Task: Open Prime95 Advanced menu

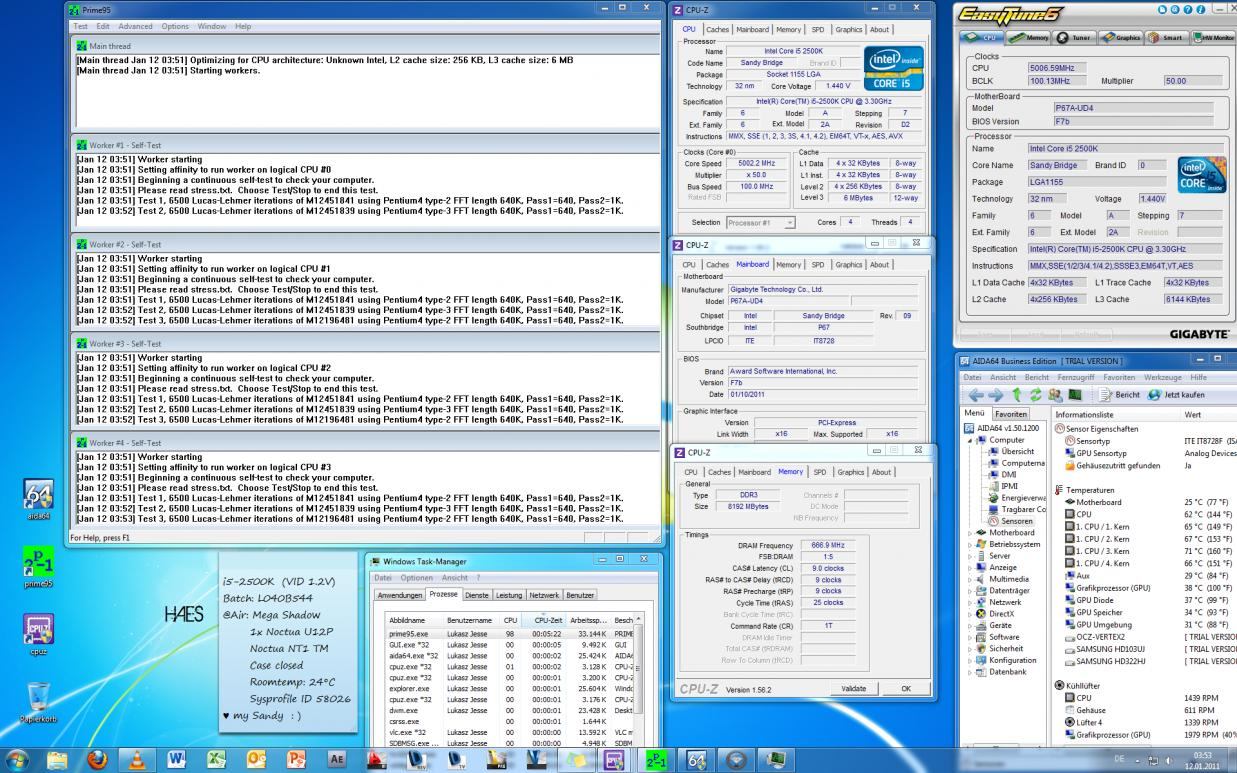Action: [x=137, y=26]
